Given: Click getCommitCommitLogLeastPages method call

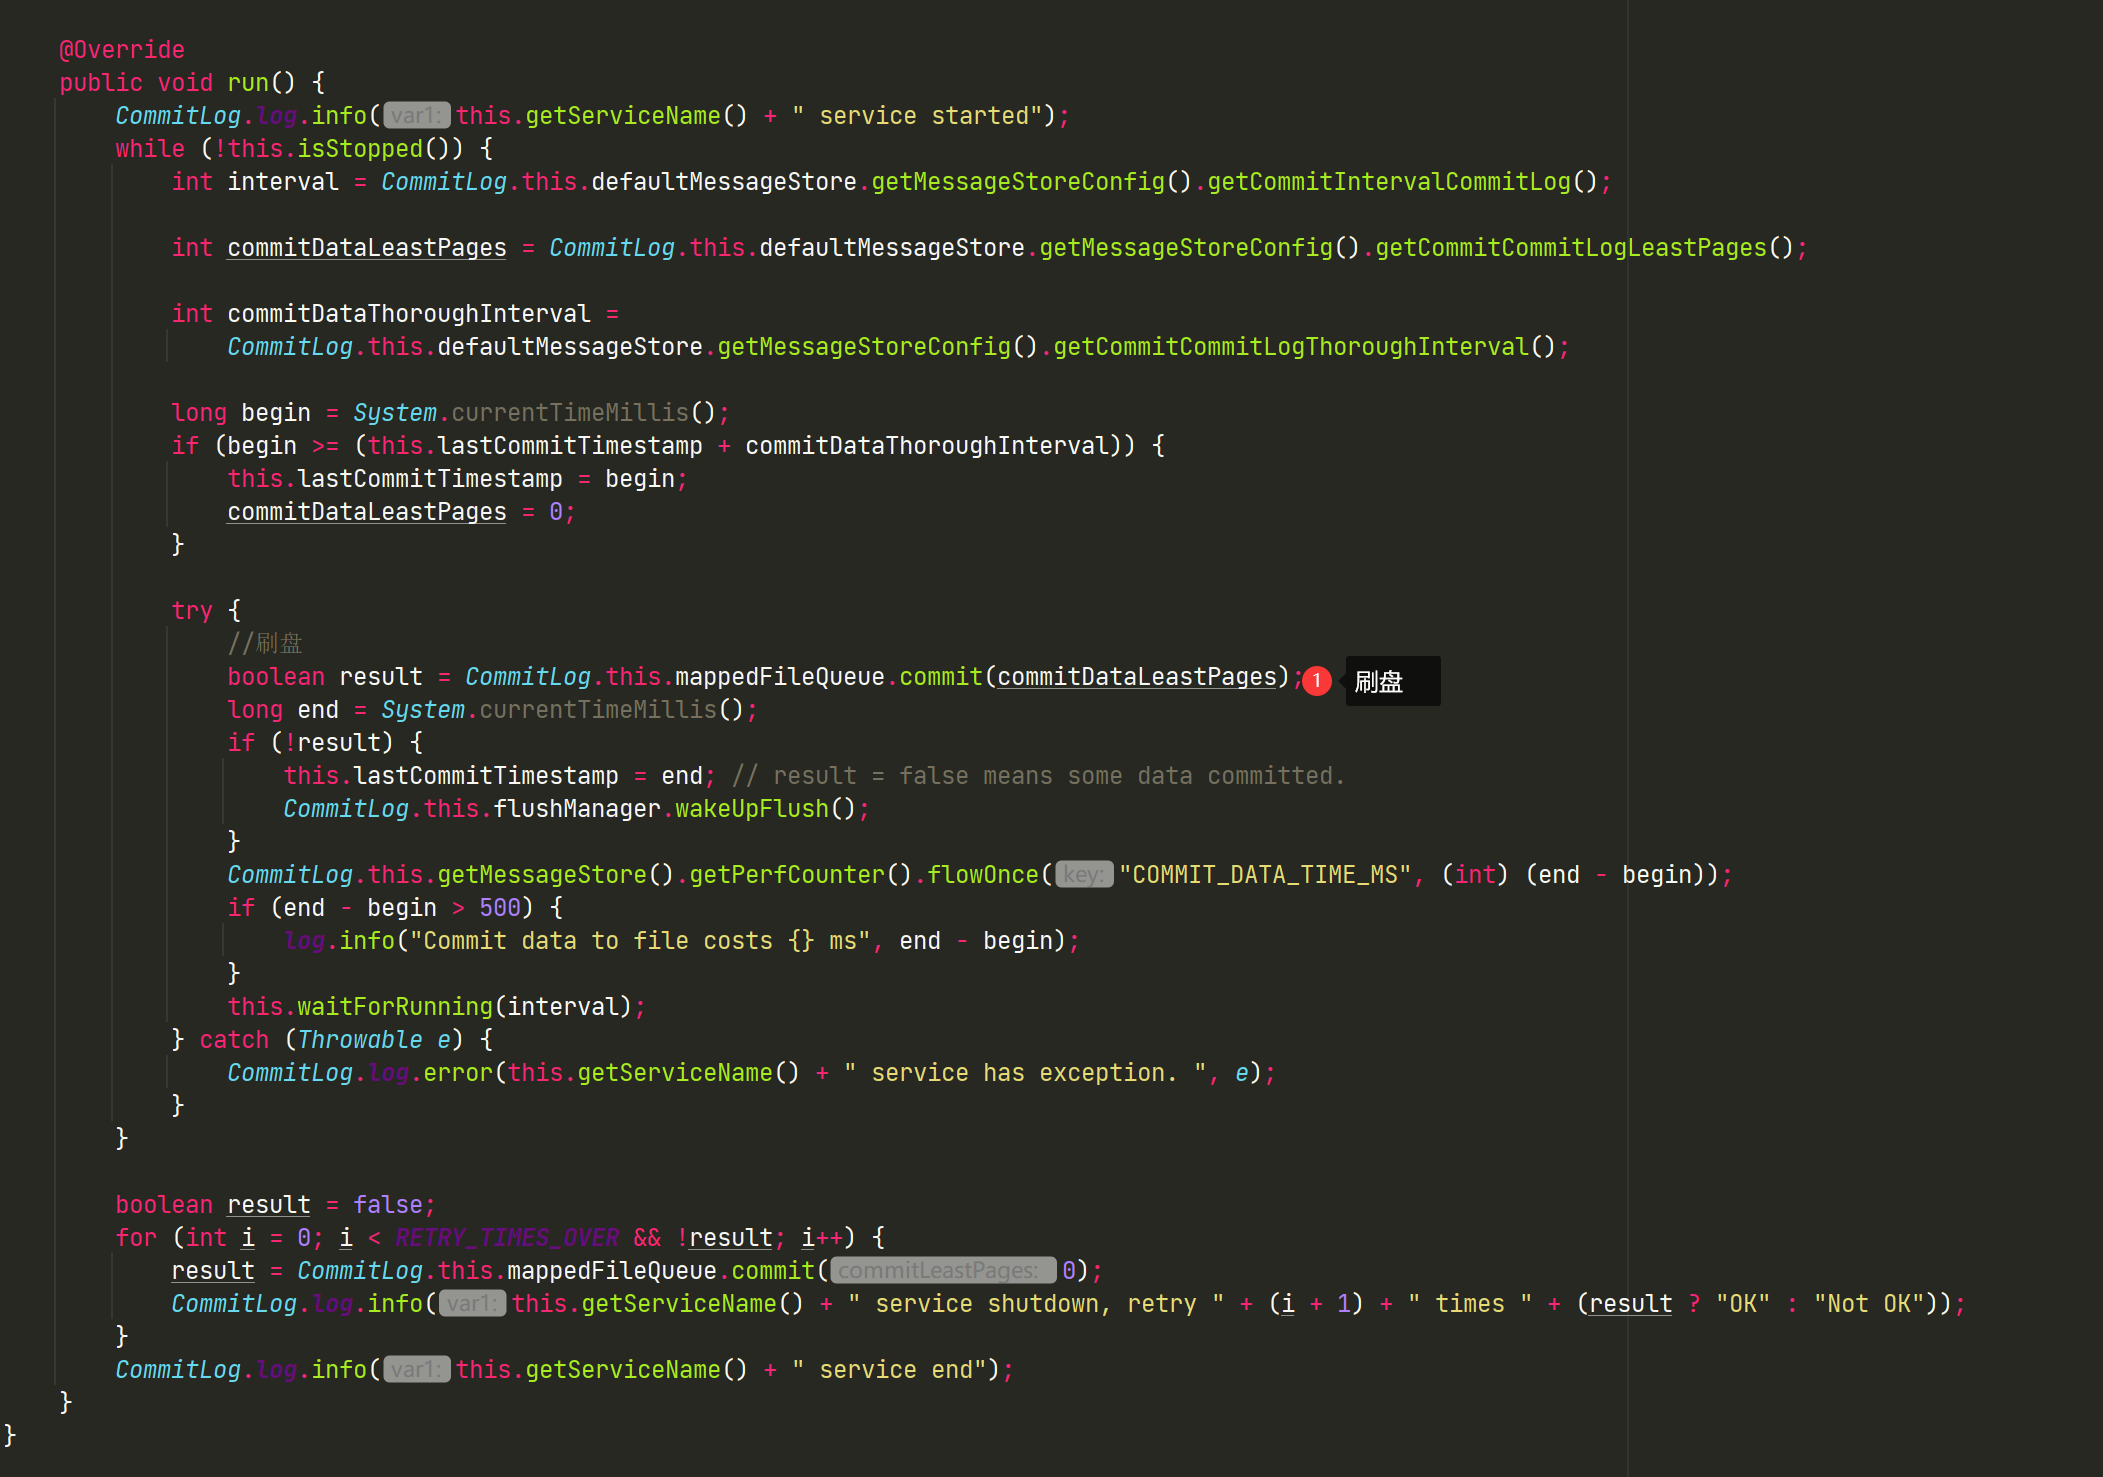Looking at the screenshot, I should click(1571, 248).
